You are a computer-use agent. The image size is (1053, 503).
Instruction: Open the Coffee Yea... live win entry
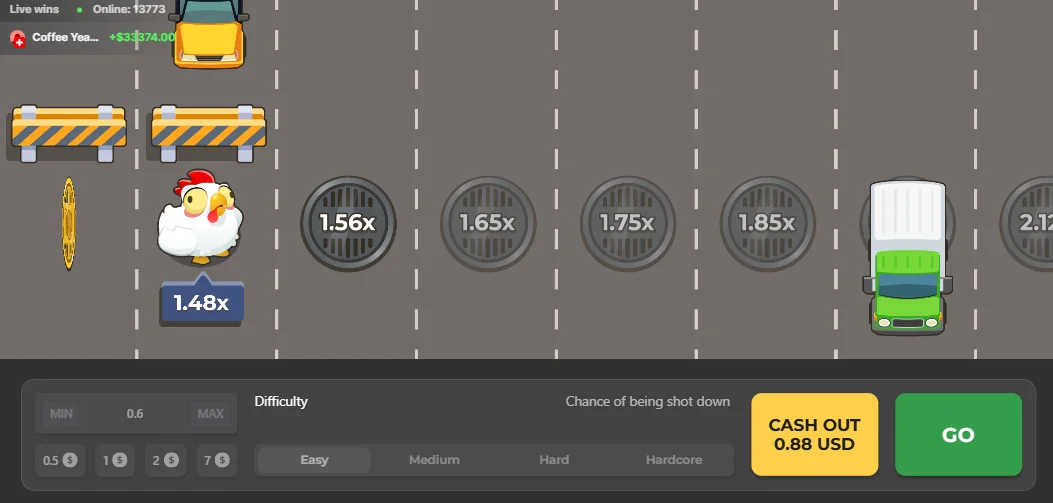coord(87,38)
